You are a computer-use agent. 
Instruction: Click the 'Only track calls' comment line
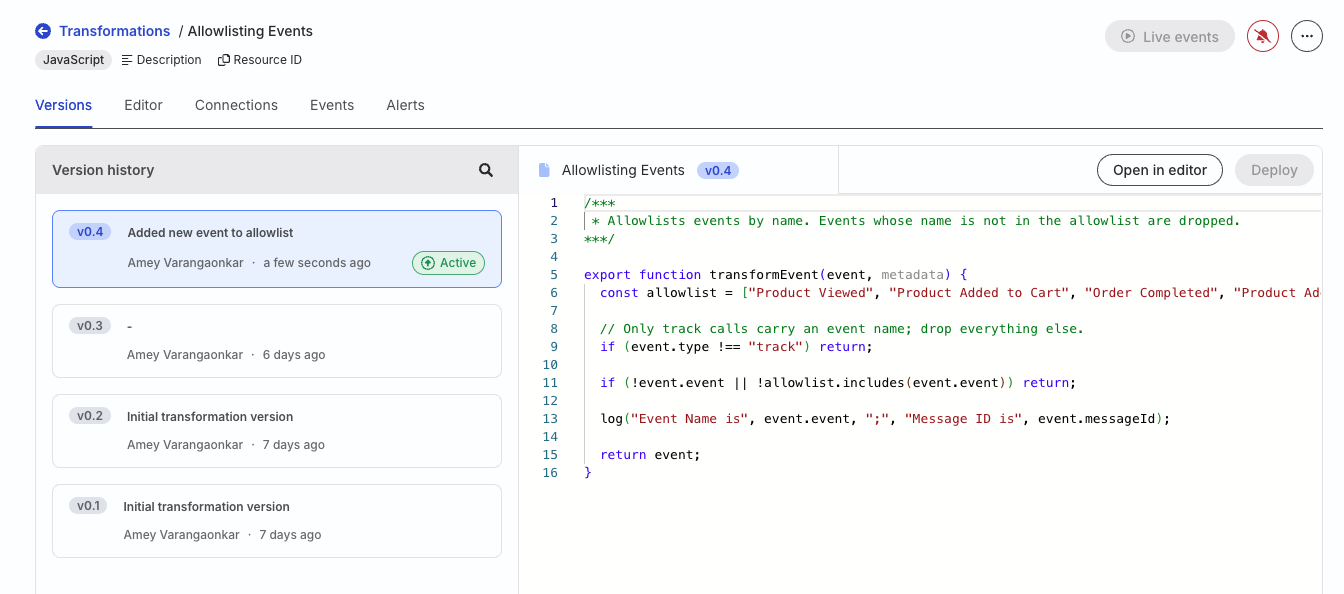click(x=842, y=328)
